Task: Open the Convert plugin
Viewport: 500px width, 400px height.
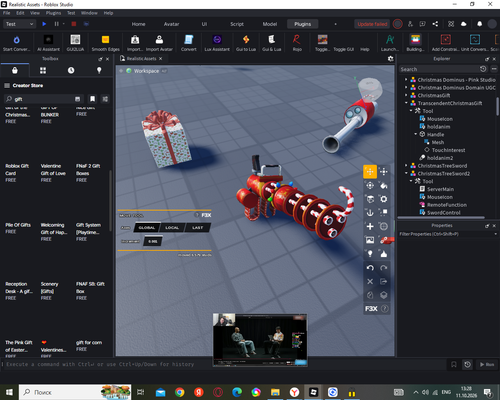Action: pos(189,43)
